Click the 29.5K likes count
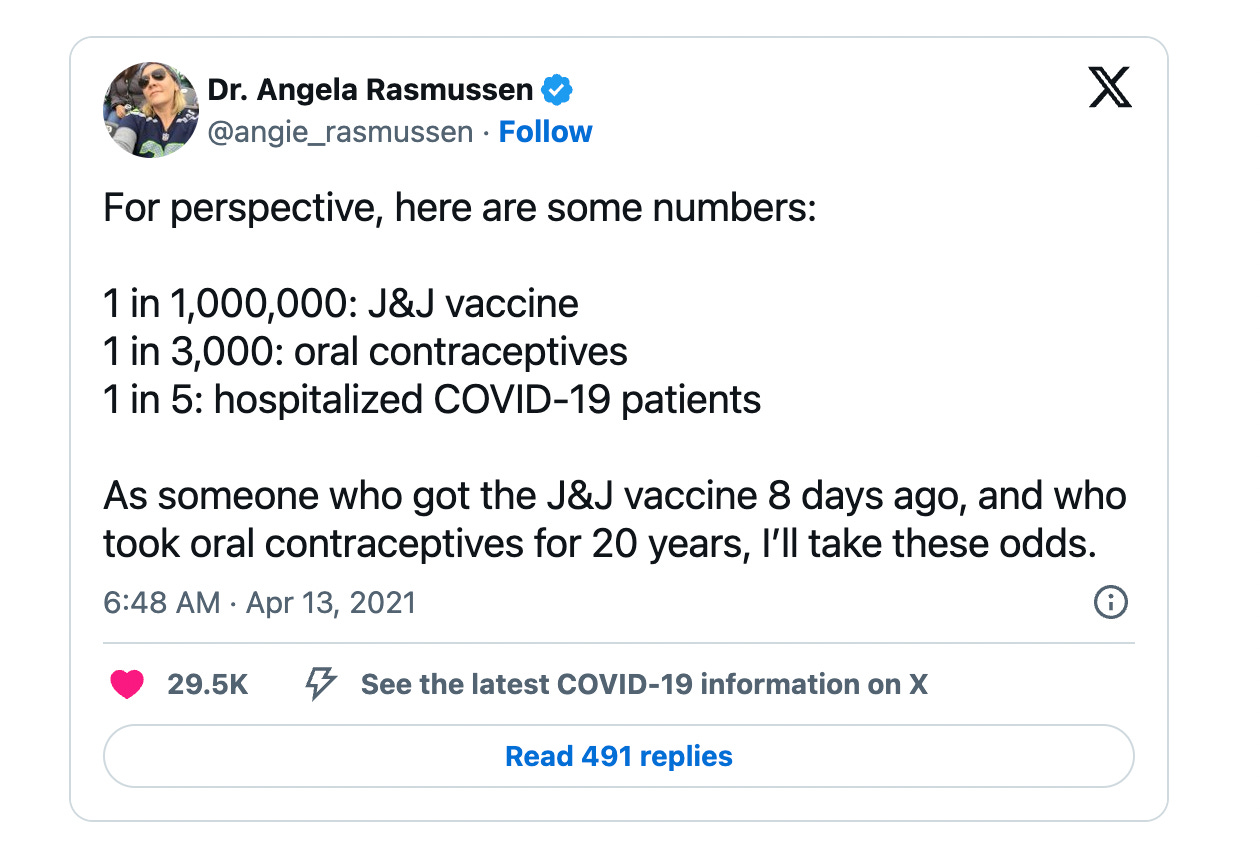Image resolution: width=1260 pixels, height=848 pixels. [208, 685]
